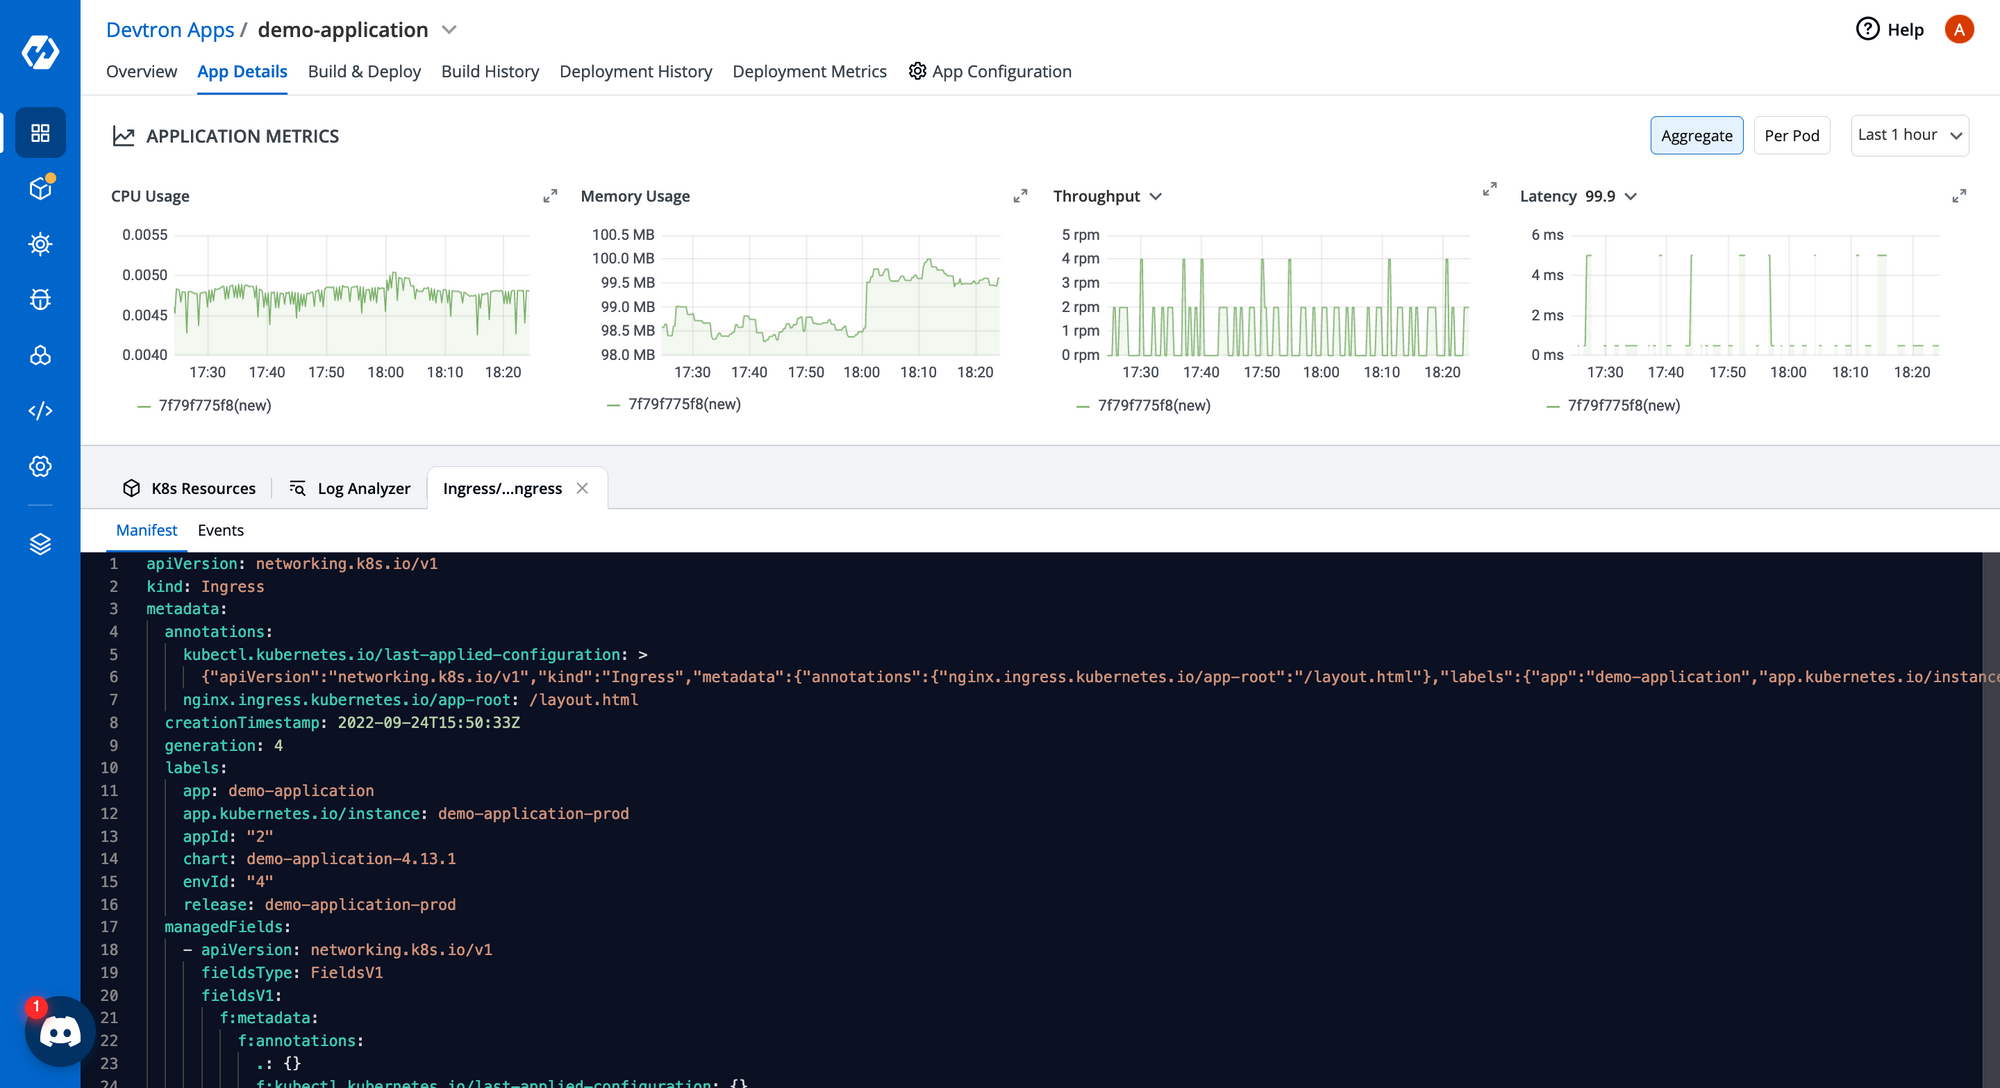Click the Throughput line chart

pyautogui.click(x=1290, y=295)
